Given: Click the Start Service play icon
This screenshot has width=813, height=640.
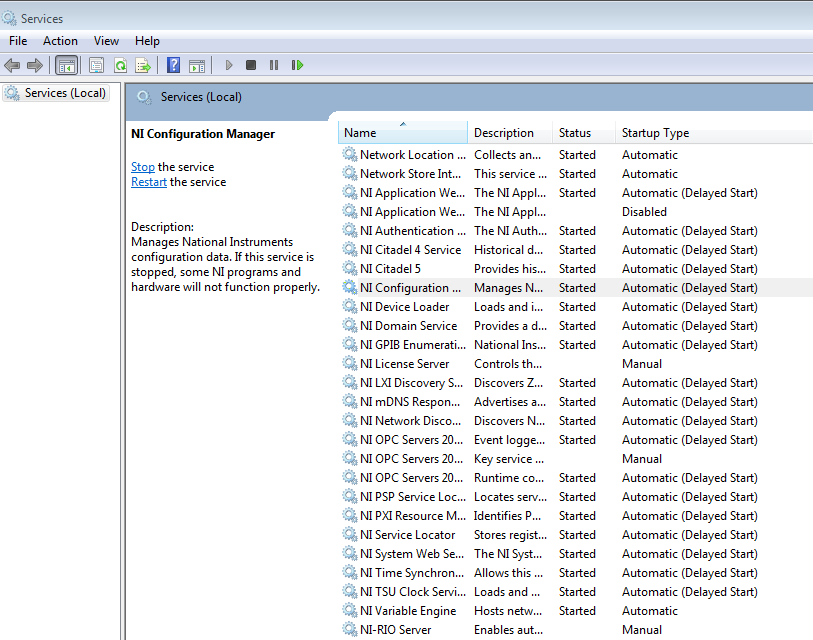Looking at the screenshot, I should (229, 65).
